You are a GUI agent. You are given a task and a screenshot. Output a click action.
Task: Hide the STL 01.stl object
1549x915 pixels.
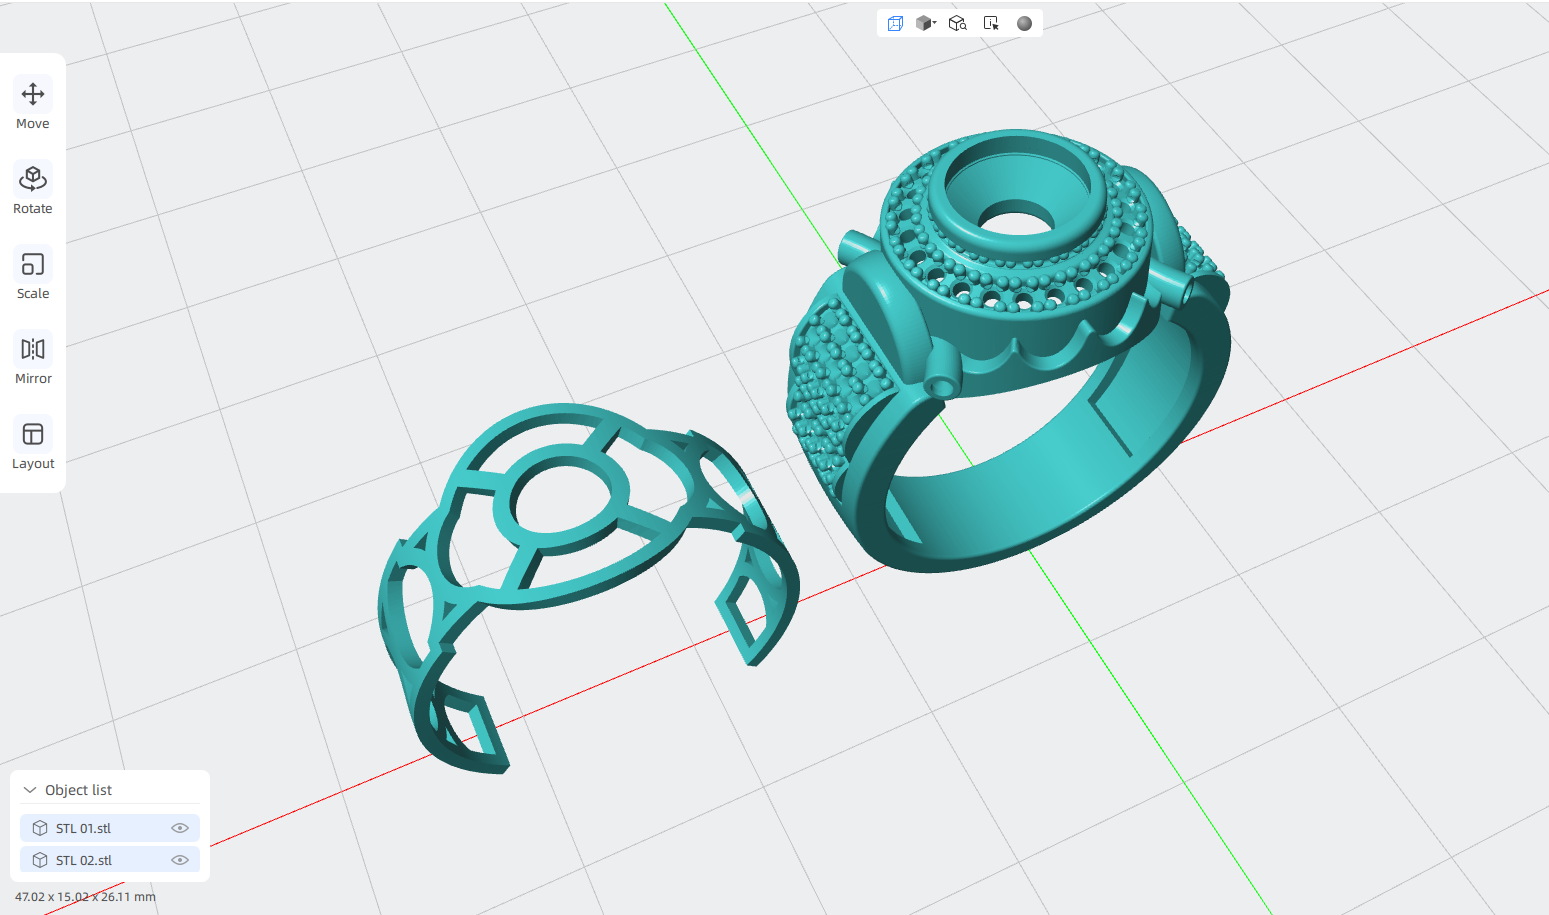(x=180, y=828)
